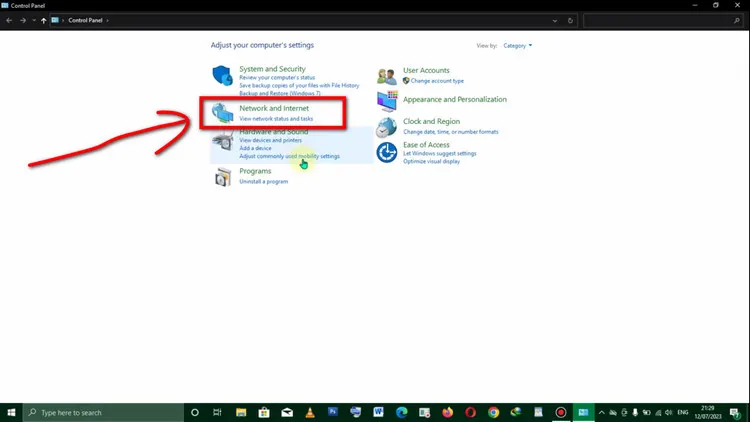Screen dimensions: 750x422
Task: Open Clock and Region category
Action: 431,122
